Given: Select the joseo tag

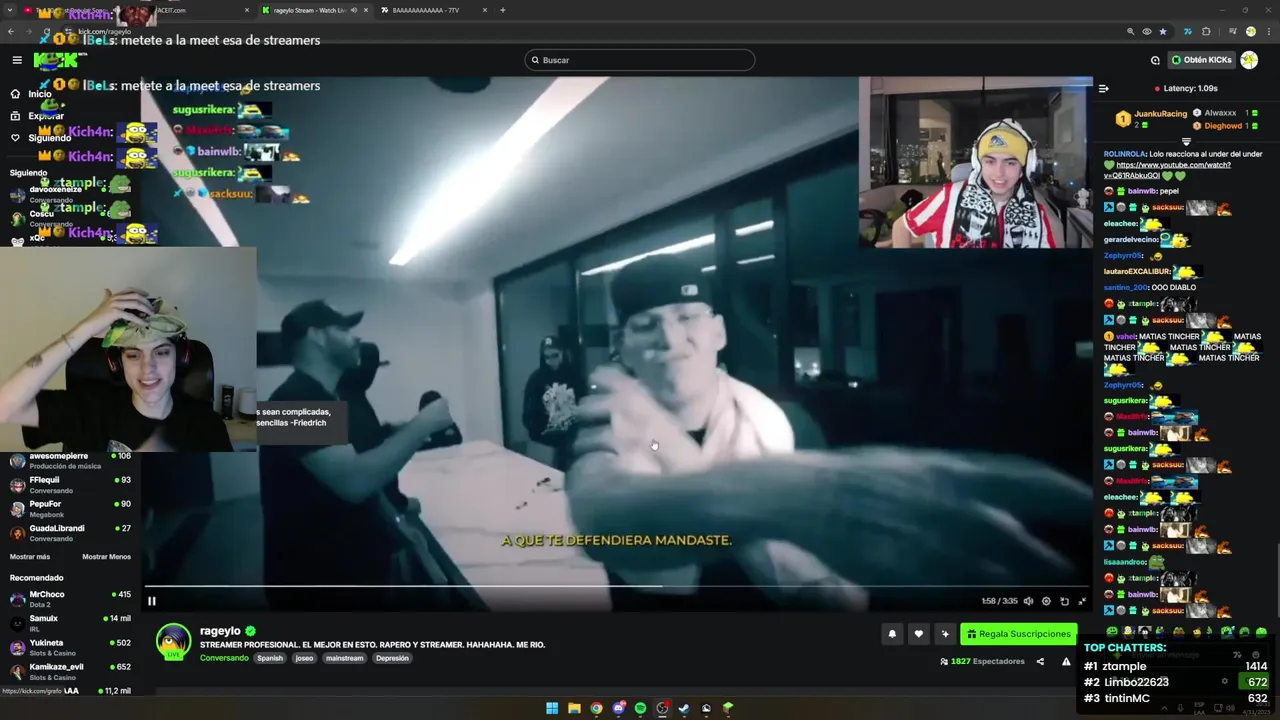Looking at the screenshot, I should pos(304,658).
